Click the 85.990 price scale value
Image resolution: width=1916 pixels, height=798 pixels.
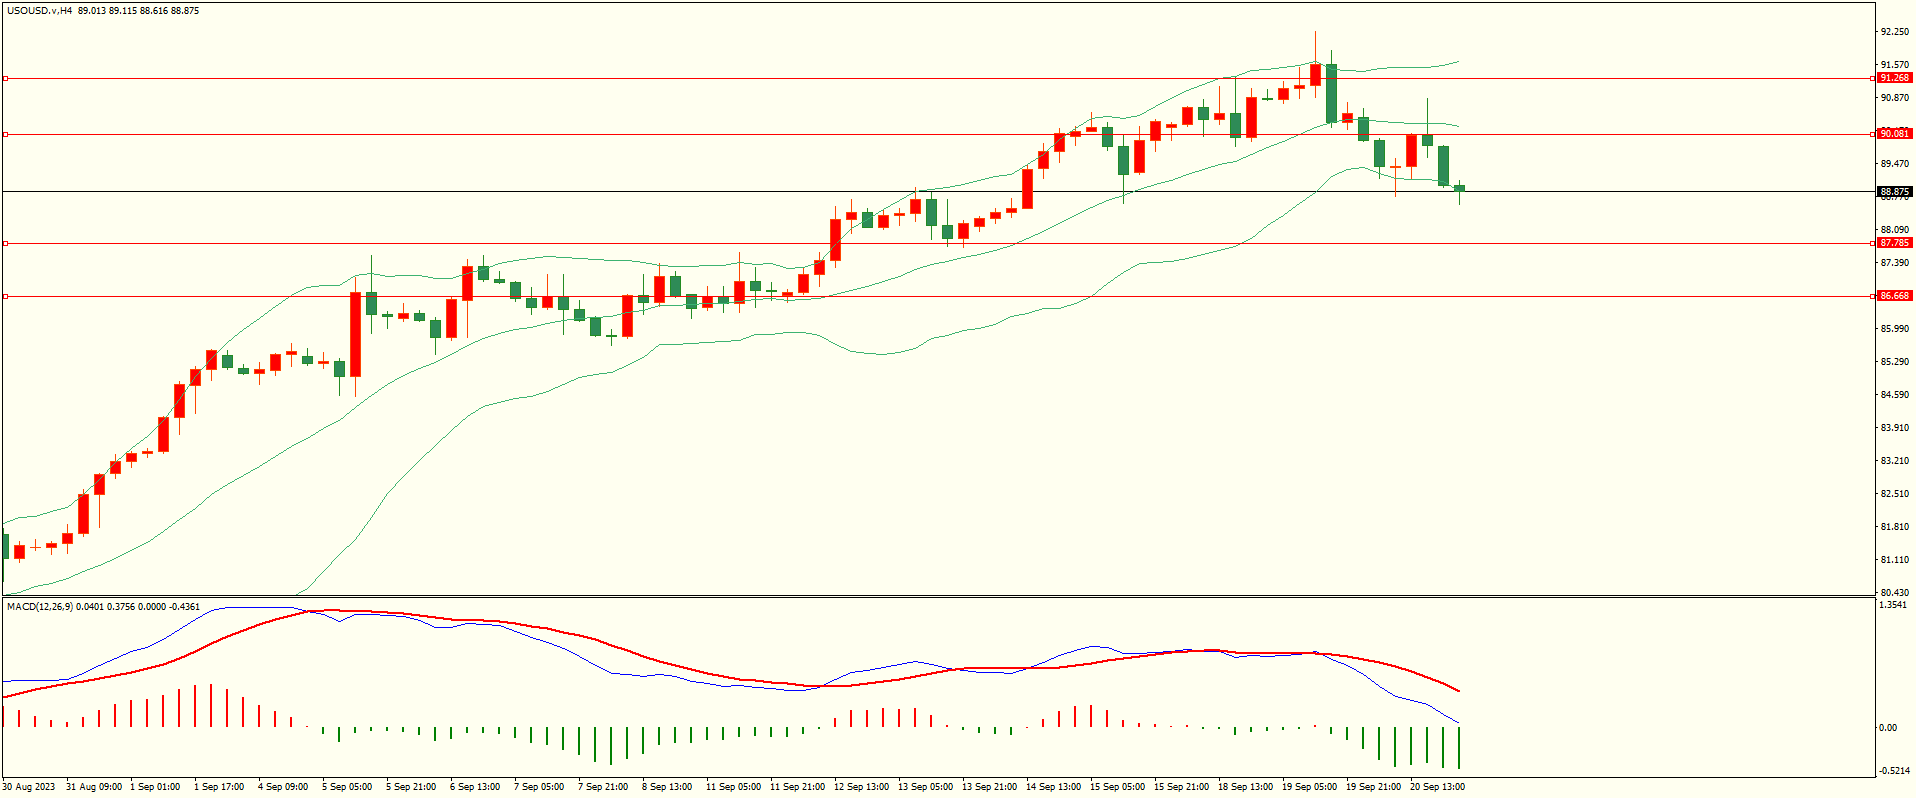pyautogui.click(x=1894, y=329)
